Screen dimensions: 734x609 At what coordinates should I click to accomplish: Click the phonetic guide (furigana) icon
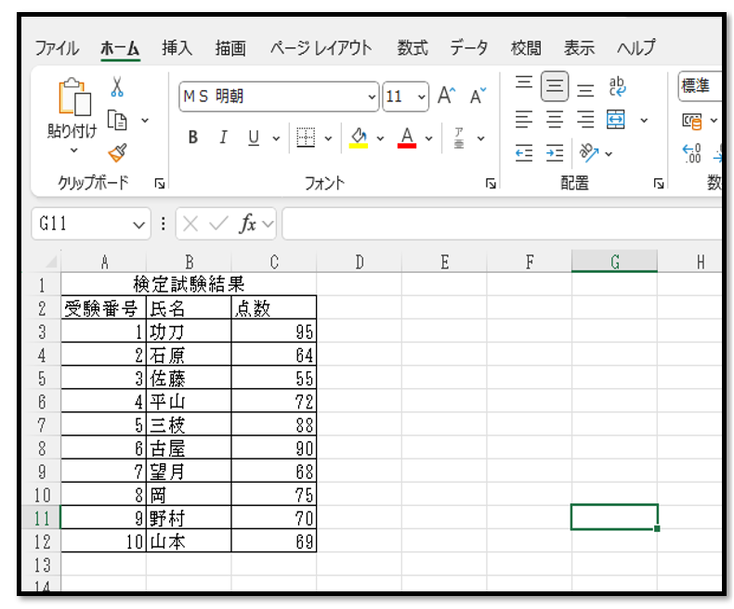click(459, 138)
